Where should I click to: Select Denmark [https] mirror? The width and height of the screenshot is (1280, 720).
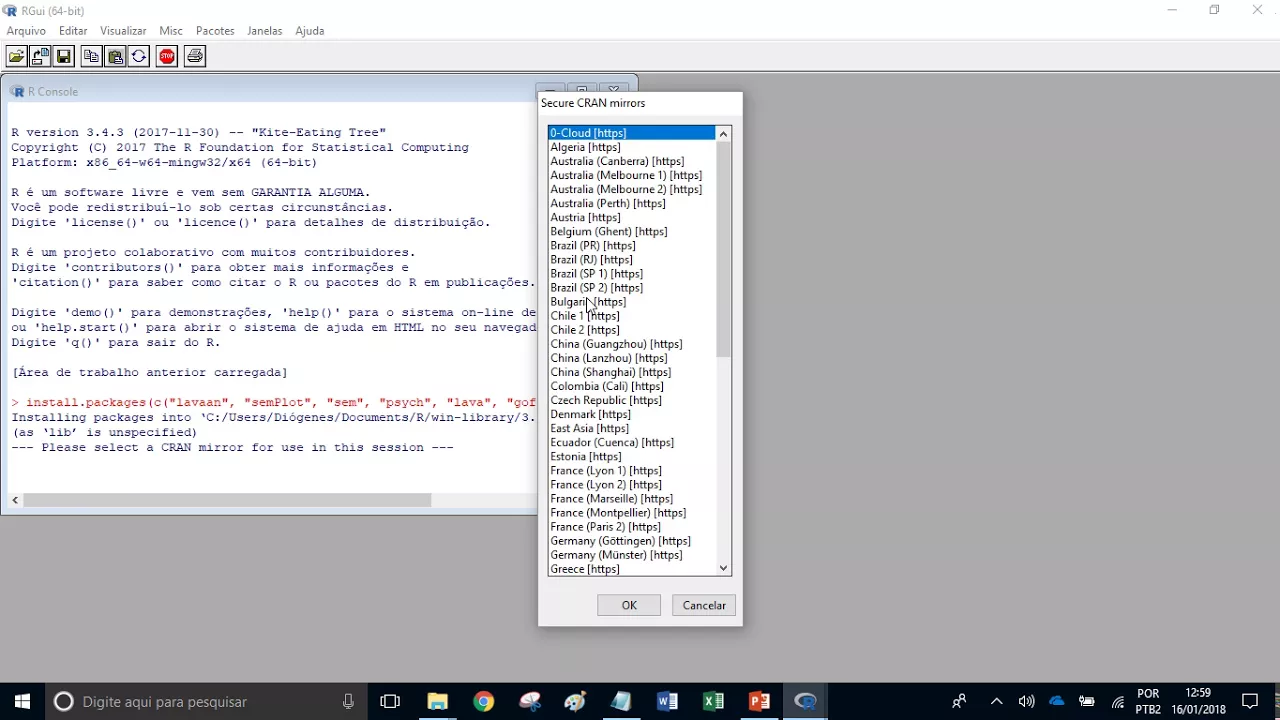click(x=631, y=414)
